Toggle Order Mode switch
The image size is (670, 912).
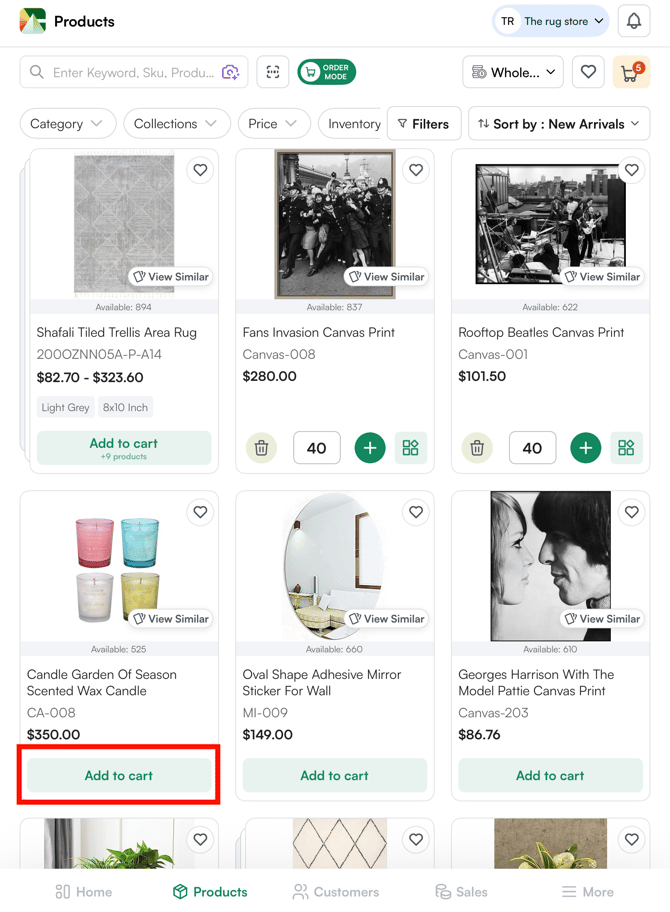click(x=326, y=72)
